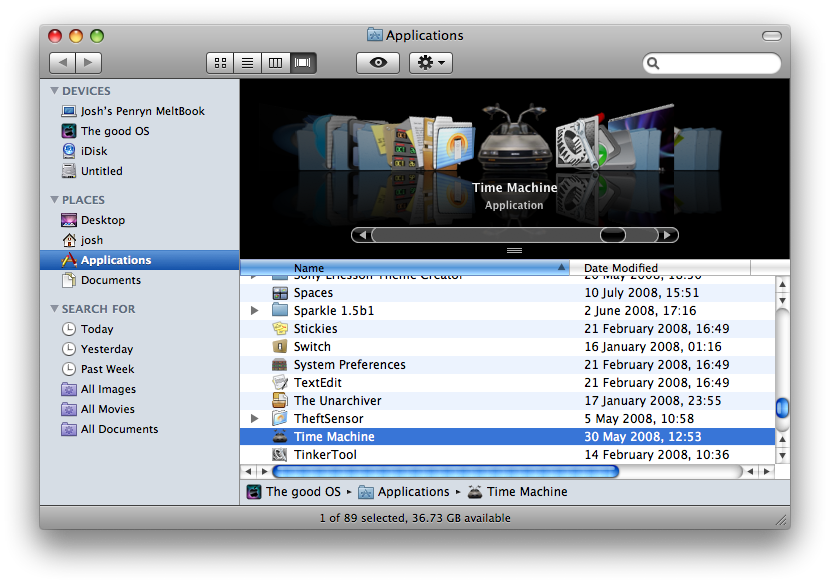Click the Cover Flow resize handle
This screenshot has height=584, width=830.
coord(515,250)
